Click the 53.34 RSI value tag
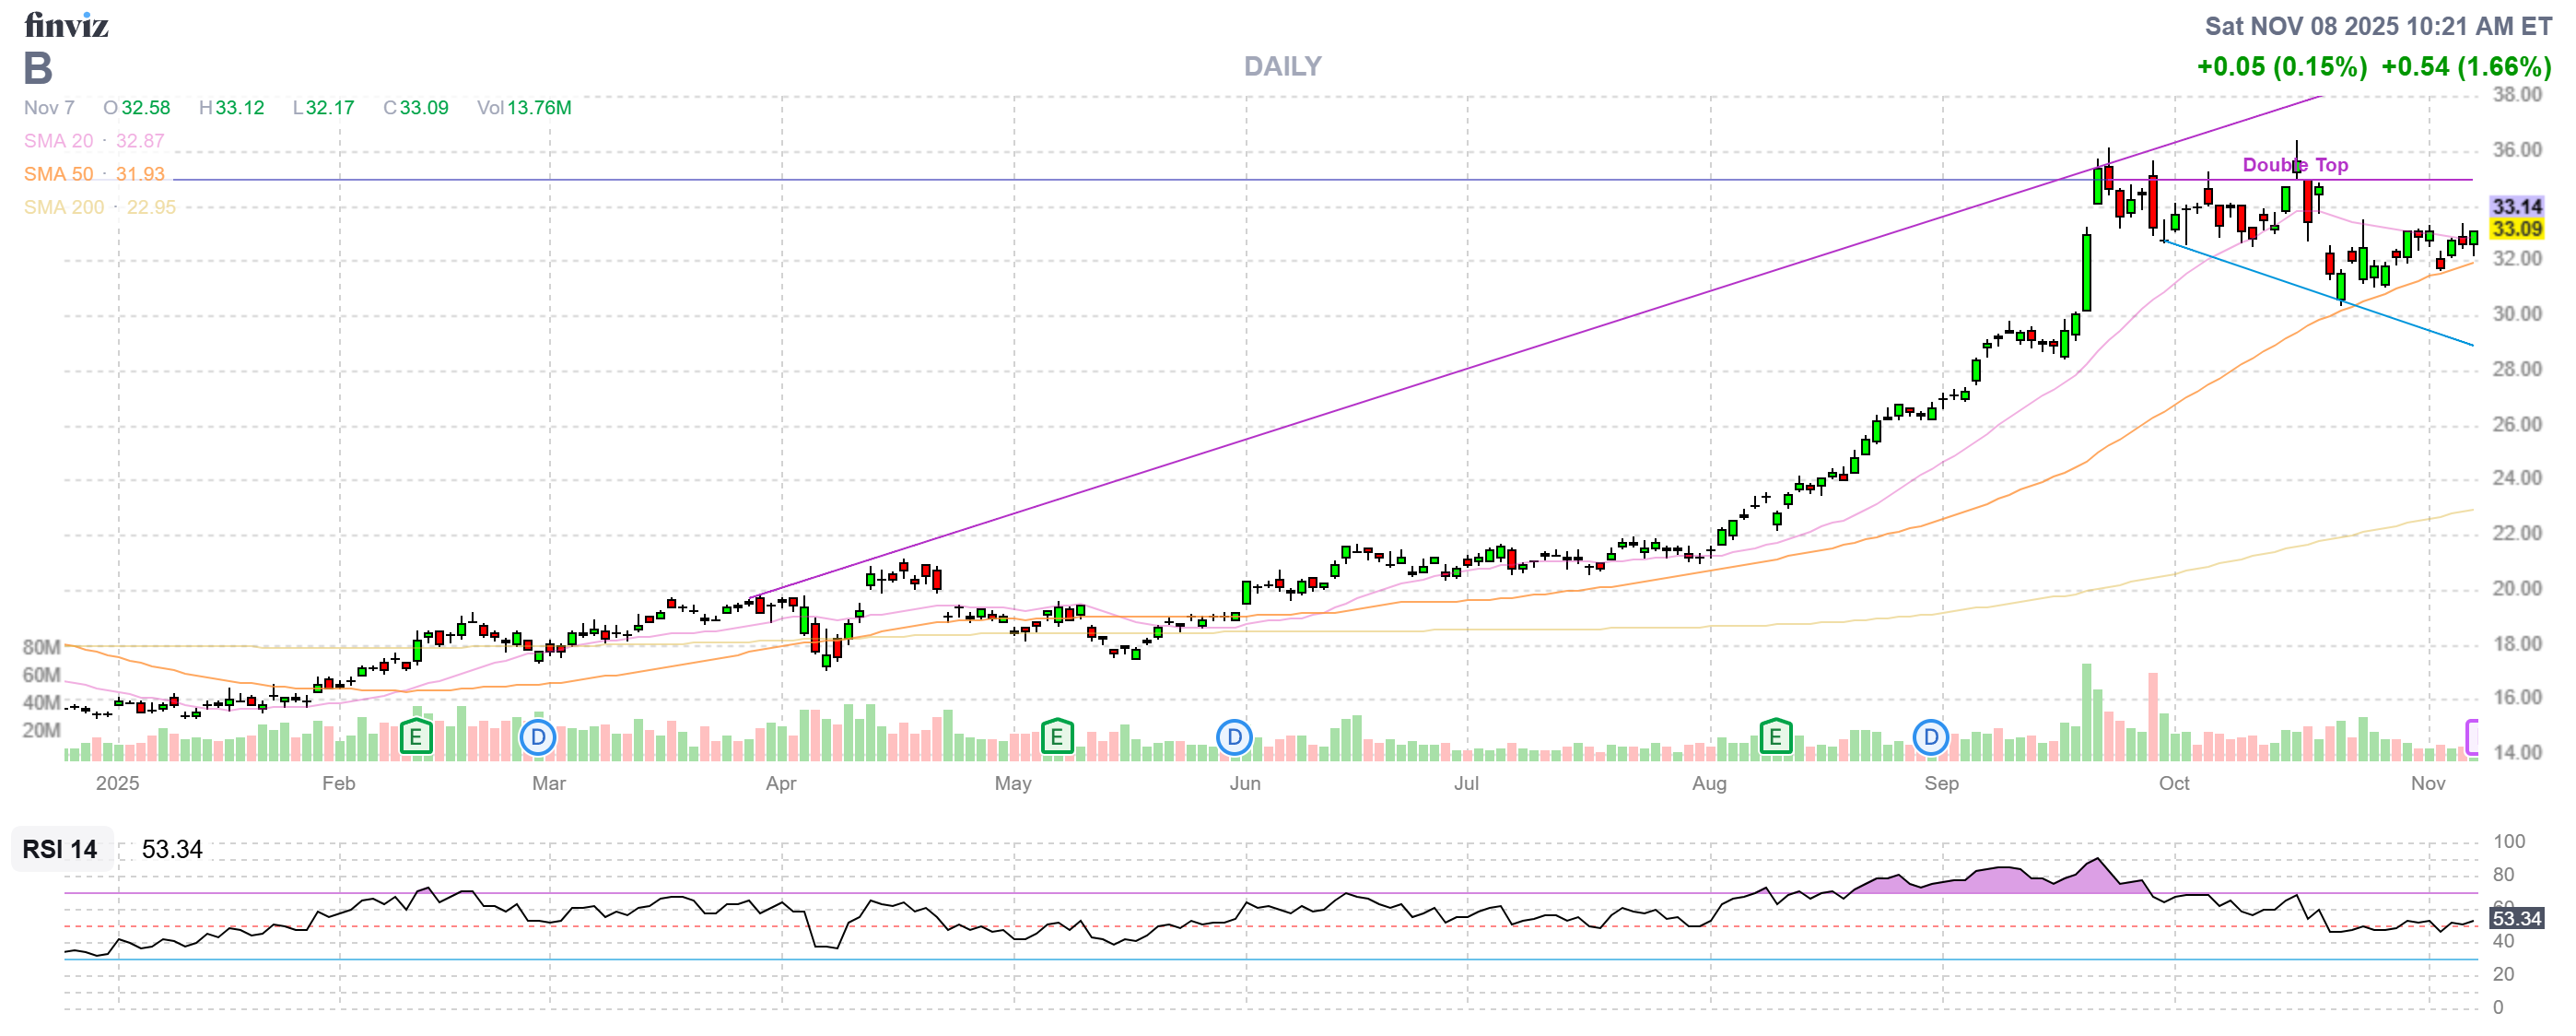Viewport: 2576px width, 1036px height. tap(2515, 918)
